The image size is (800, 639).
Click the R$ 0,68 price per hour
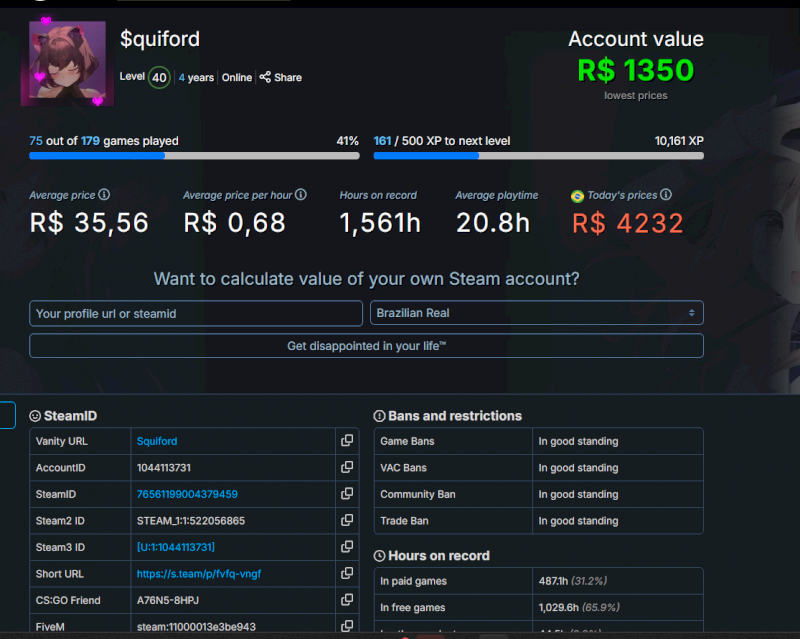coord(234,223)
